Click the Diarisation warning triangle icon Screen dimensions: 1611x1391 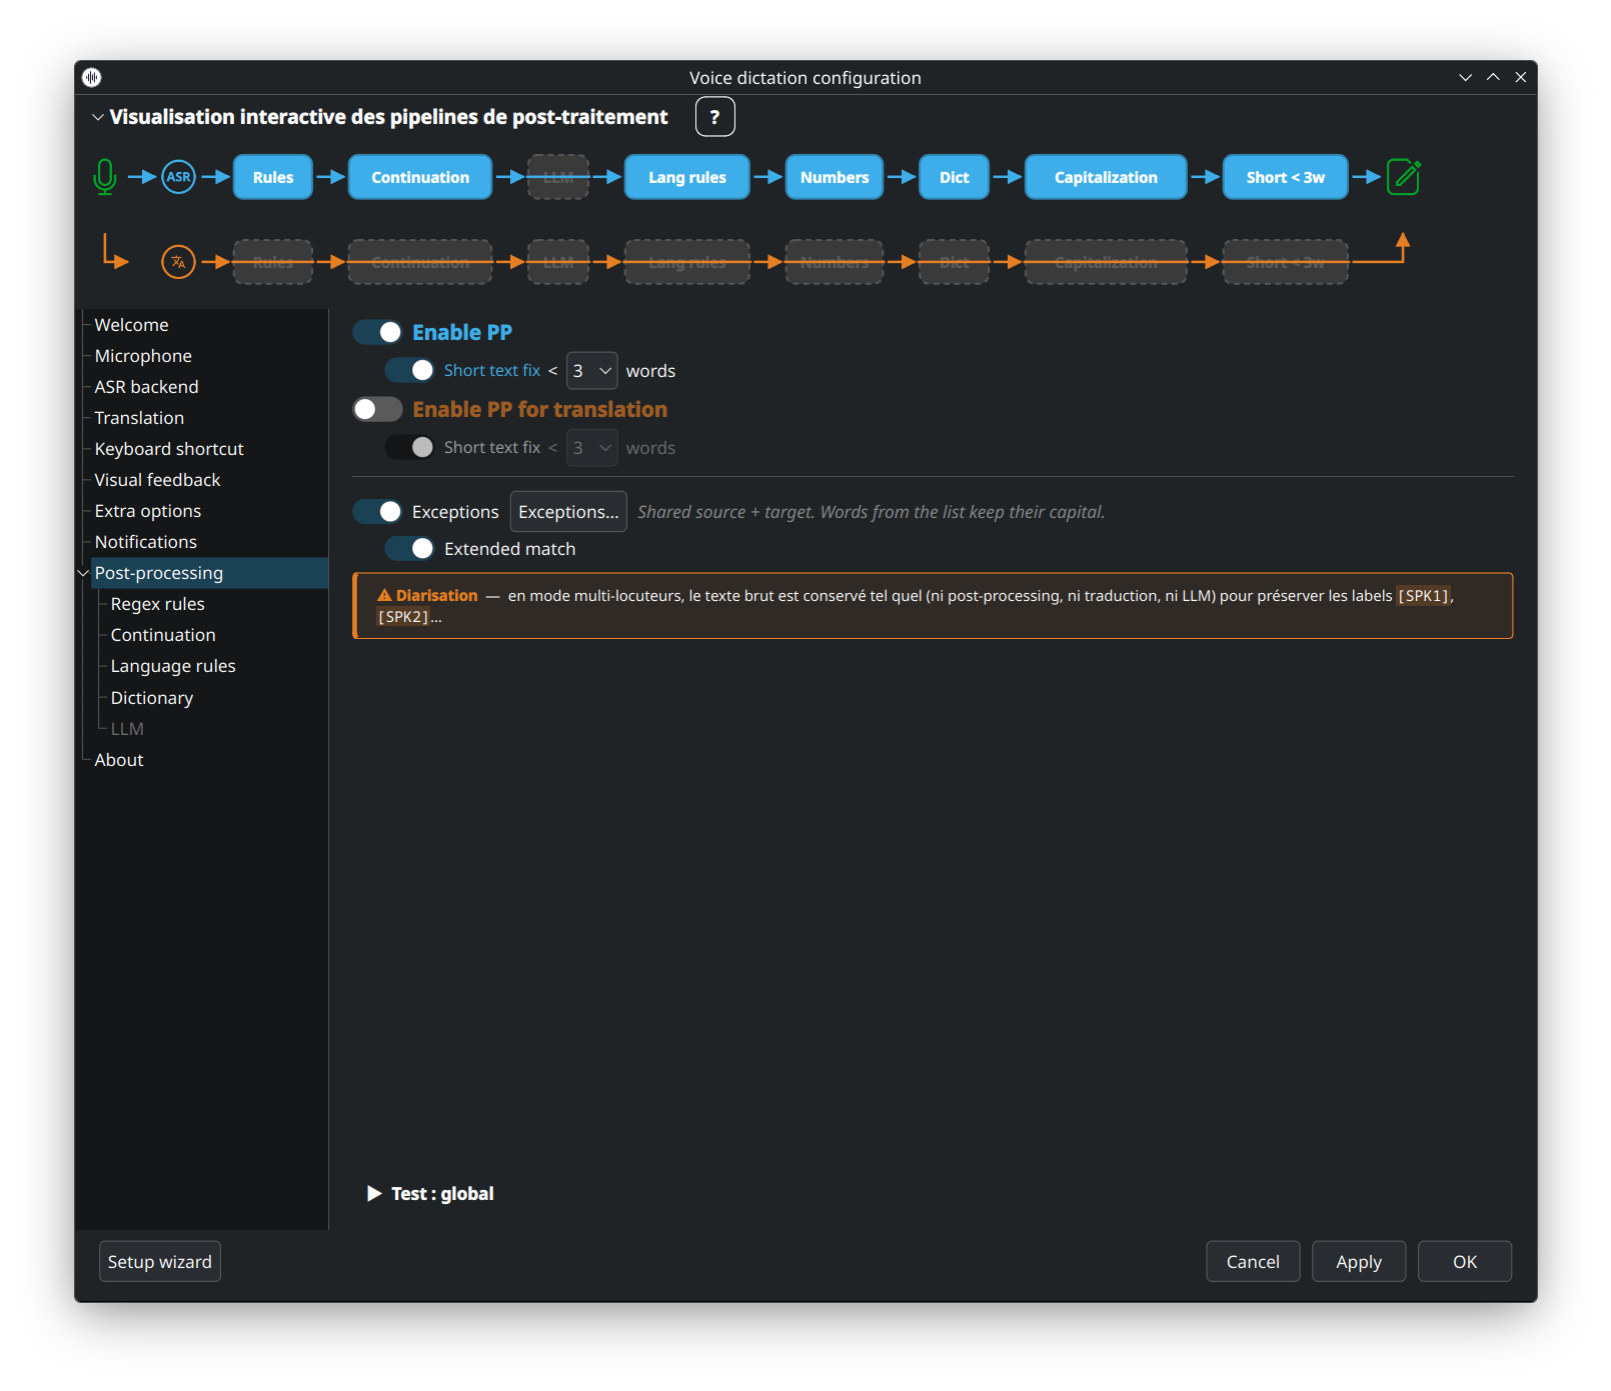click(x=384, y=595)
